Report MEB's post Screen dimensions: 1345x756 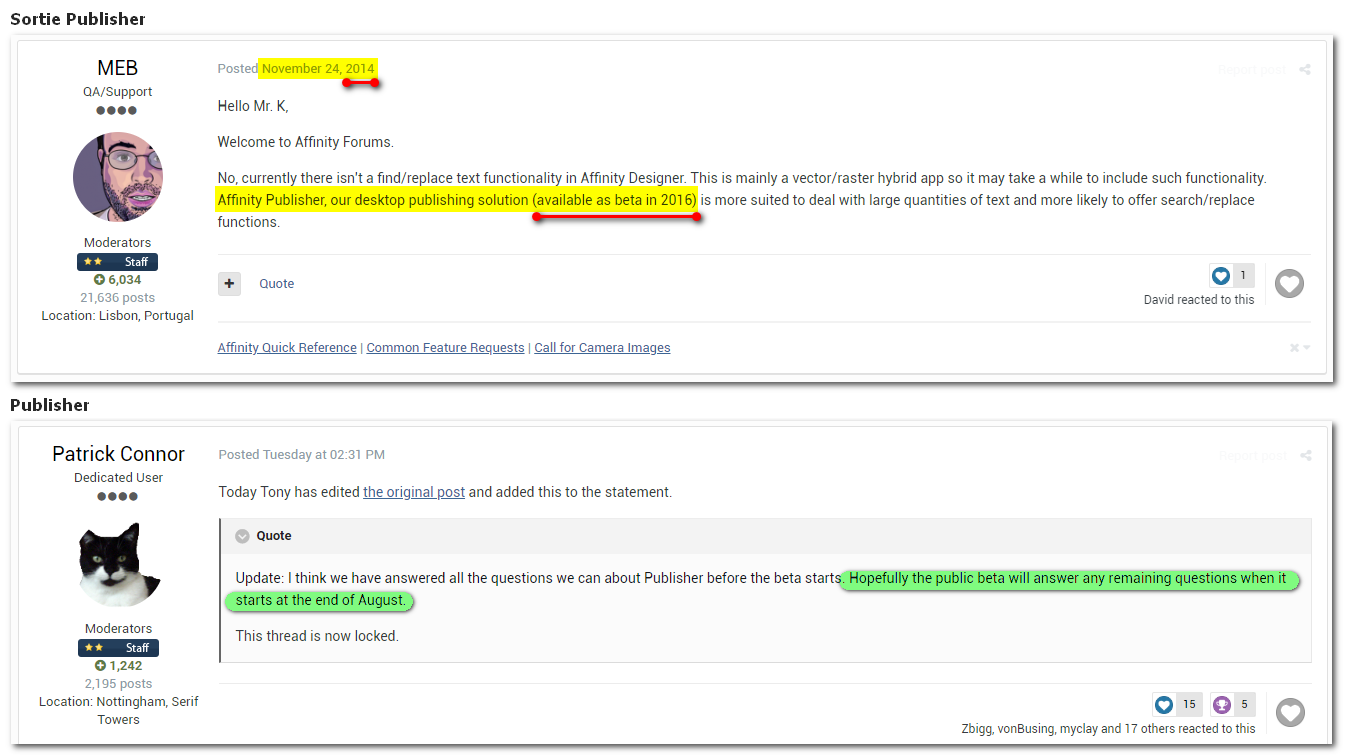[x=1252, y=70]
